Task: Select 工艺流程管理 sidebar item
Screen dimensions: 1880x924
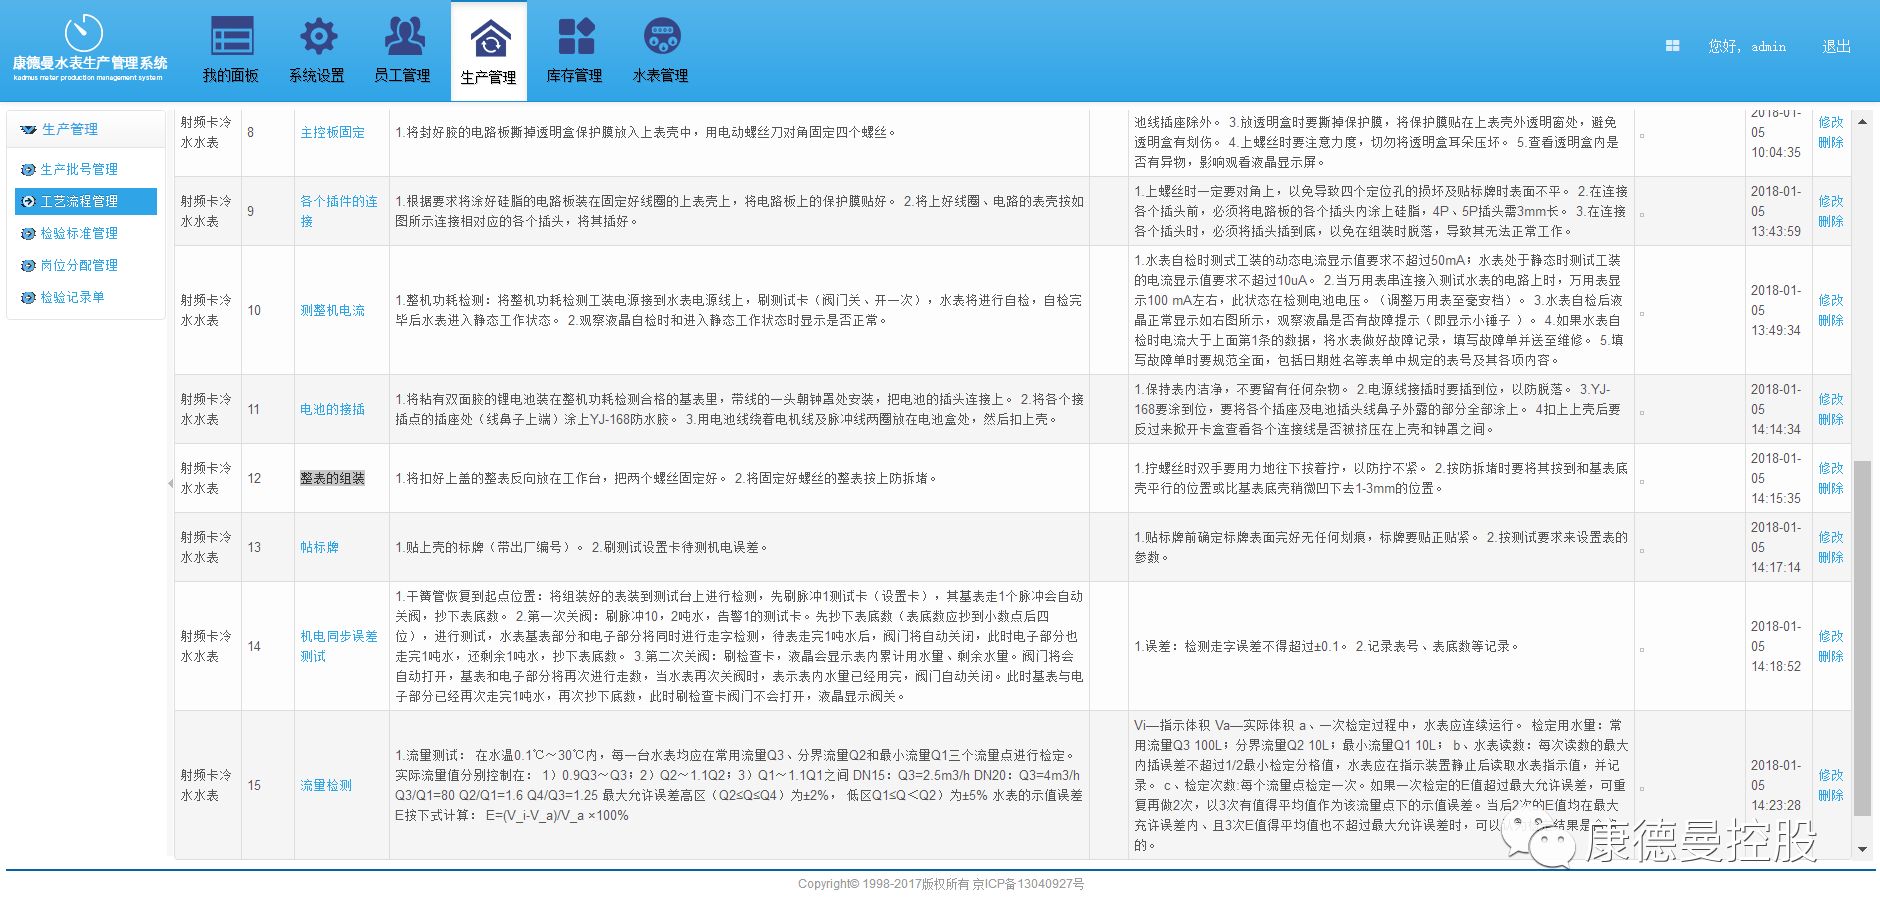Action: point(86,201)
